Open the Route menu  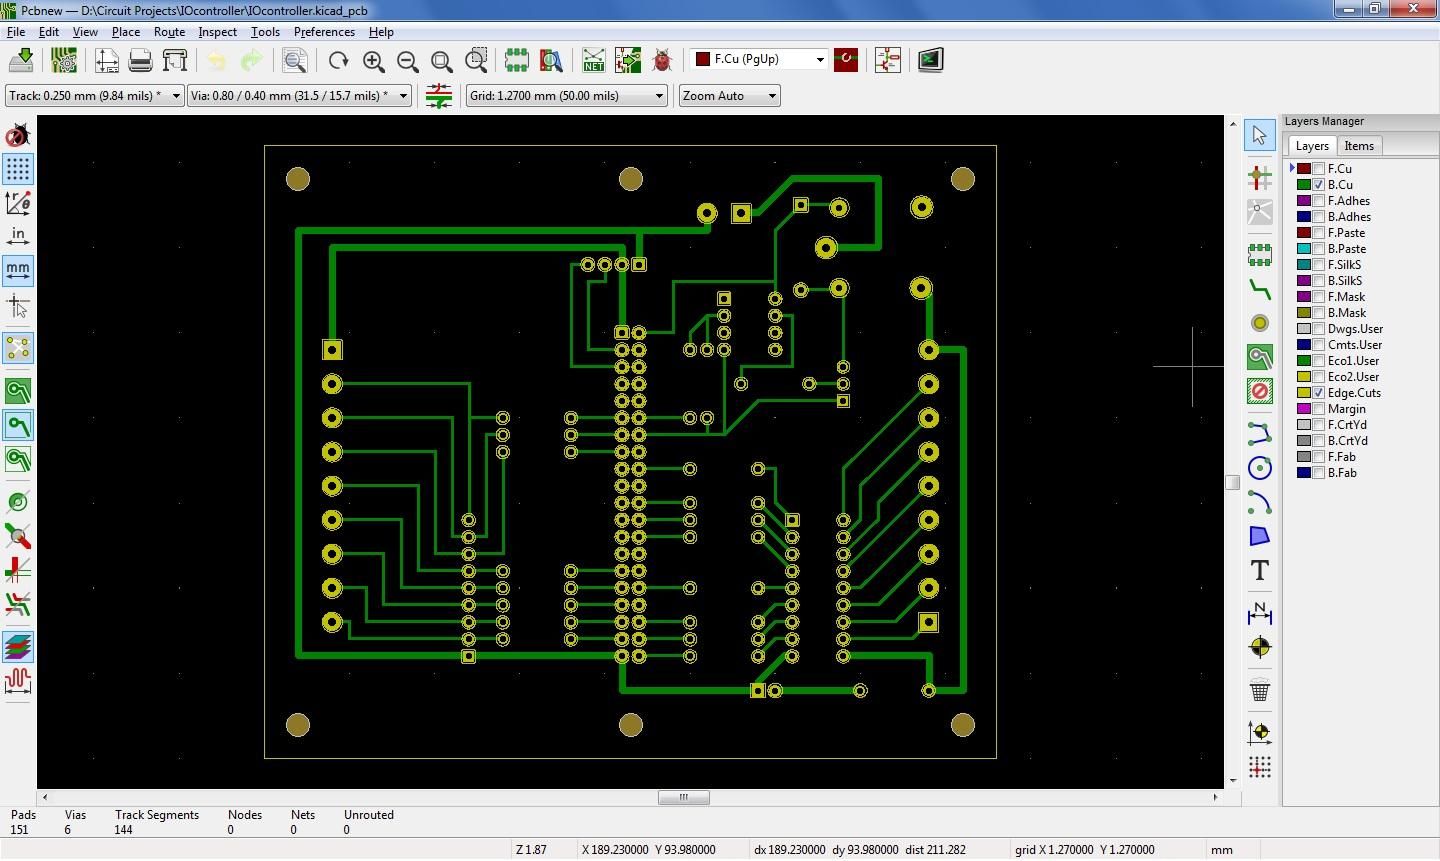[x=169, y=32]
